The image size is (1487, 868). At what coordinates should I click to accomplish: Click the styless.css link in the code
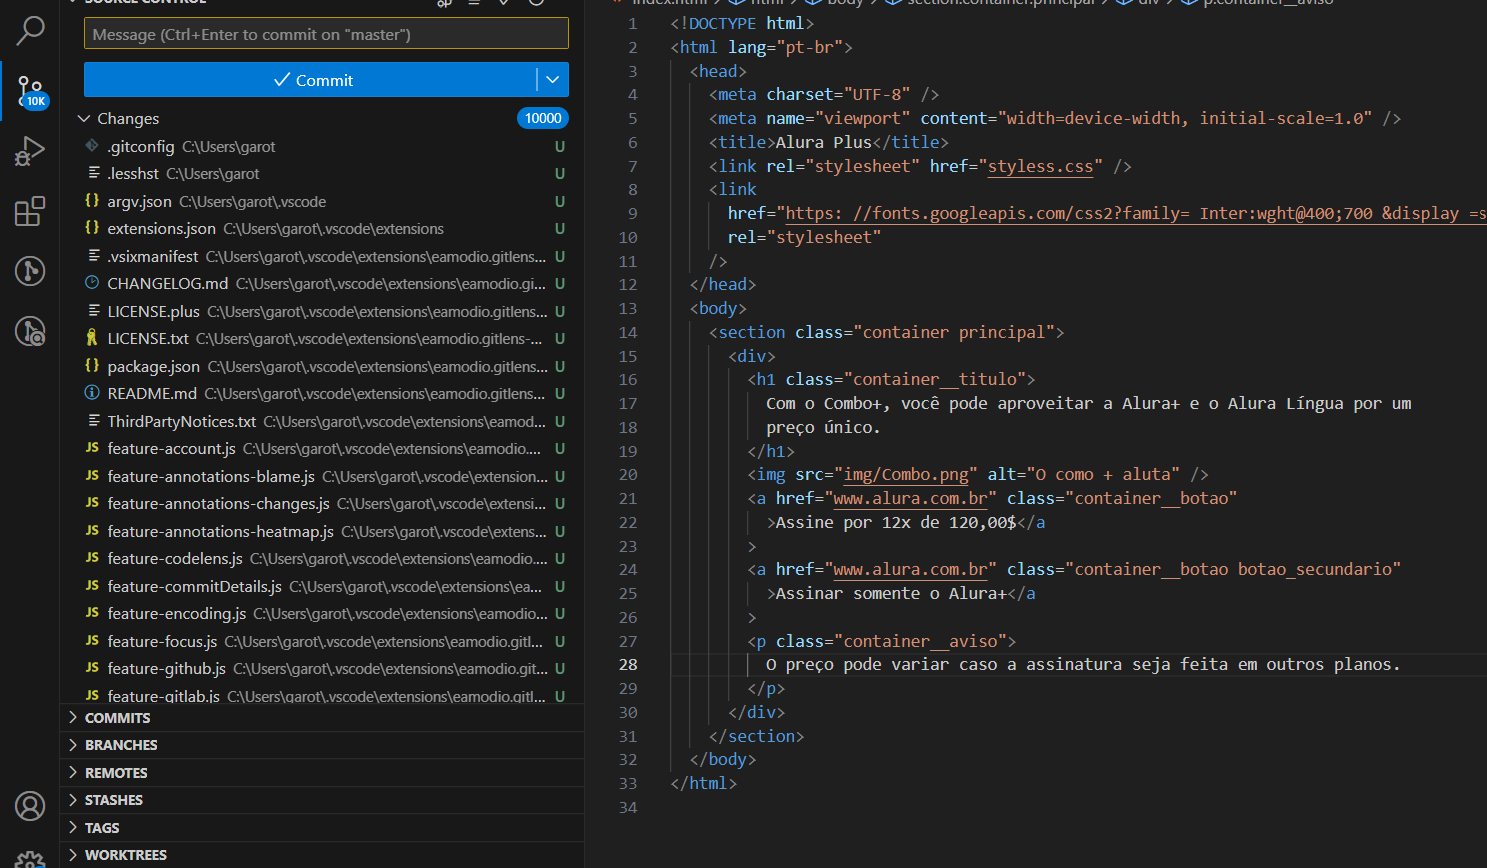click(1040, 166)
